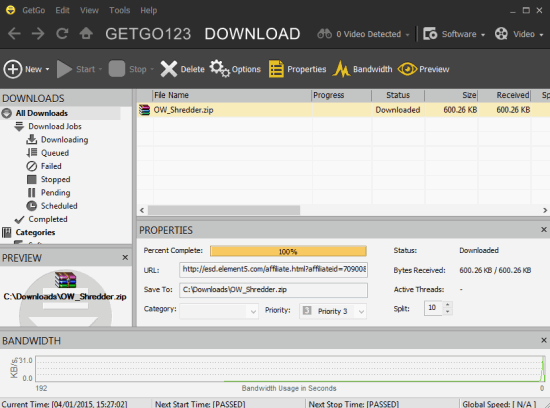The image size is (550, 408).
Task: Open the Stop dropdown arrow
Action: coord(152,69)
